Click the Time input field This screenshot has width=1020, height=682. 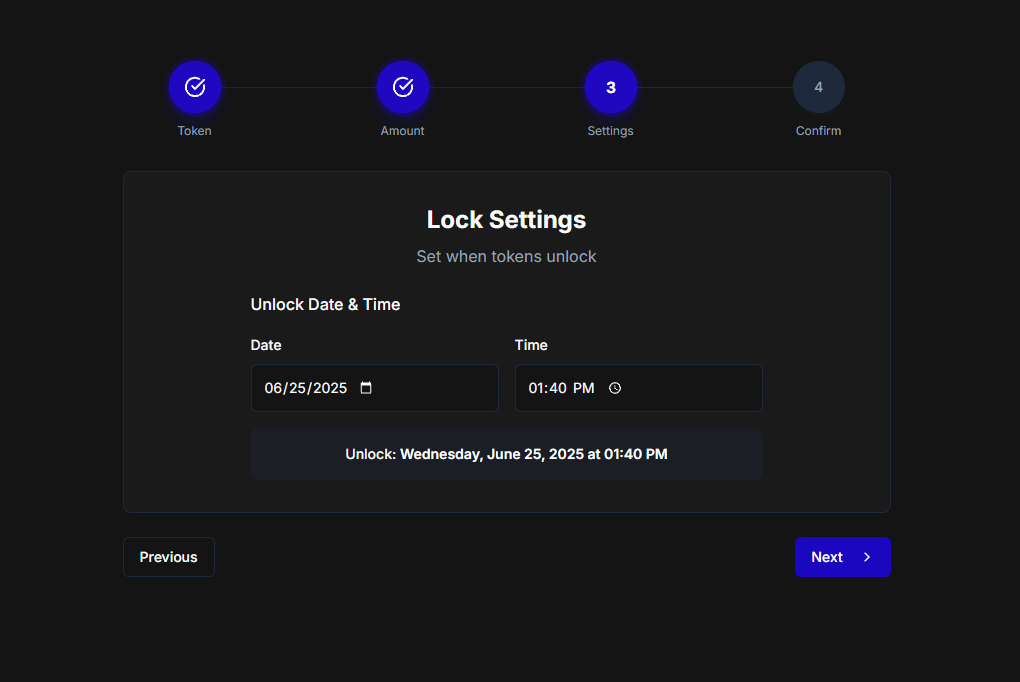tap(639, 388)
